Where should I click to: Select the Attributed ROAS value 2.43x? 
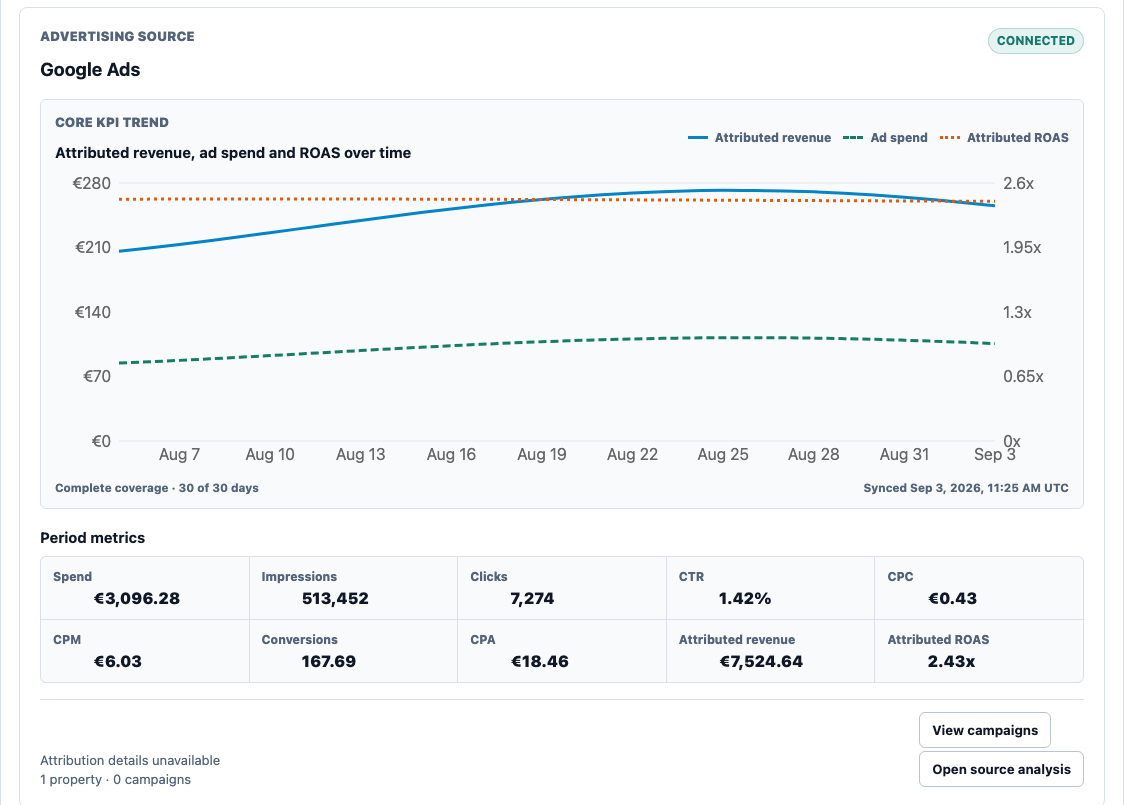click(951, 662)
